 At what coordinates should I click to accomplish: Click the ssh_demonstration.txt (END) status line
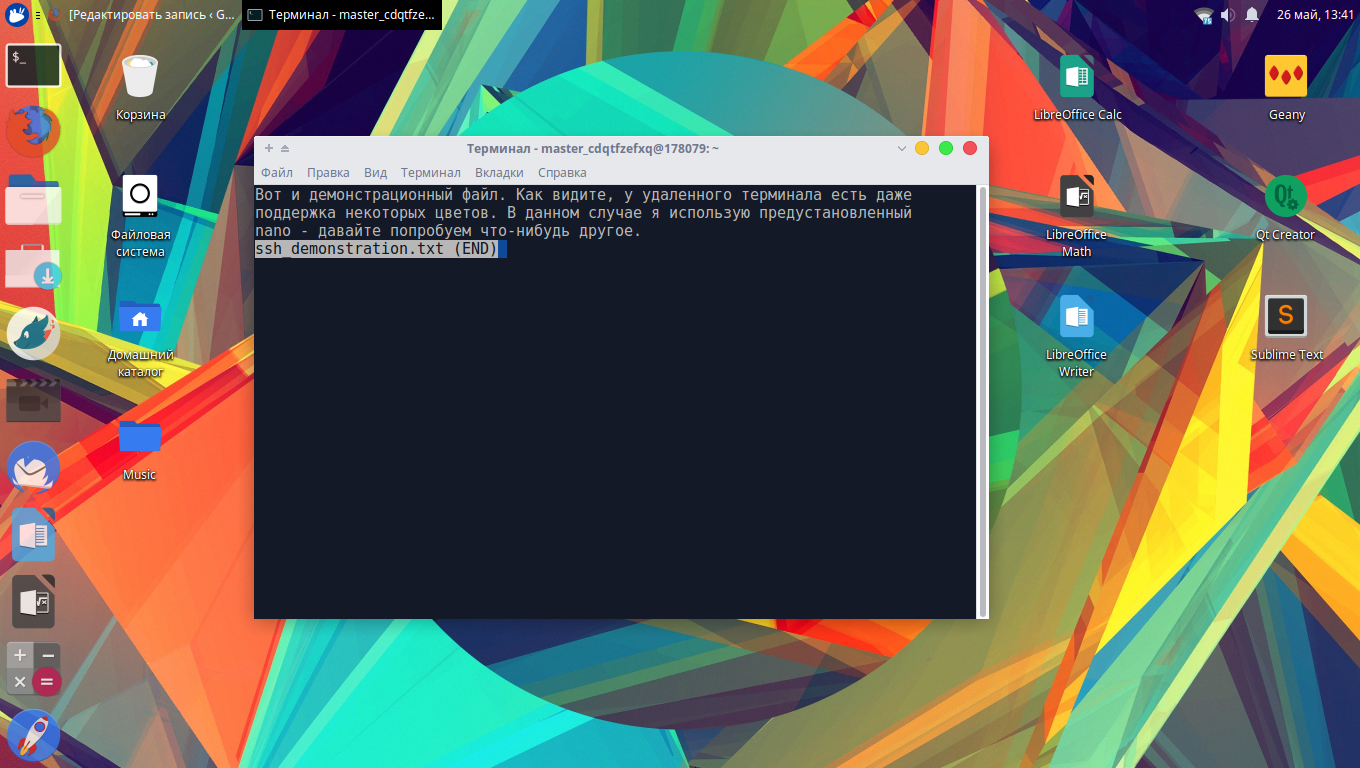coord(376,249)
